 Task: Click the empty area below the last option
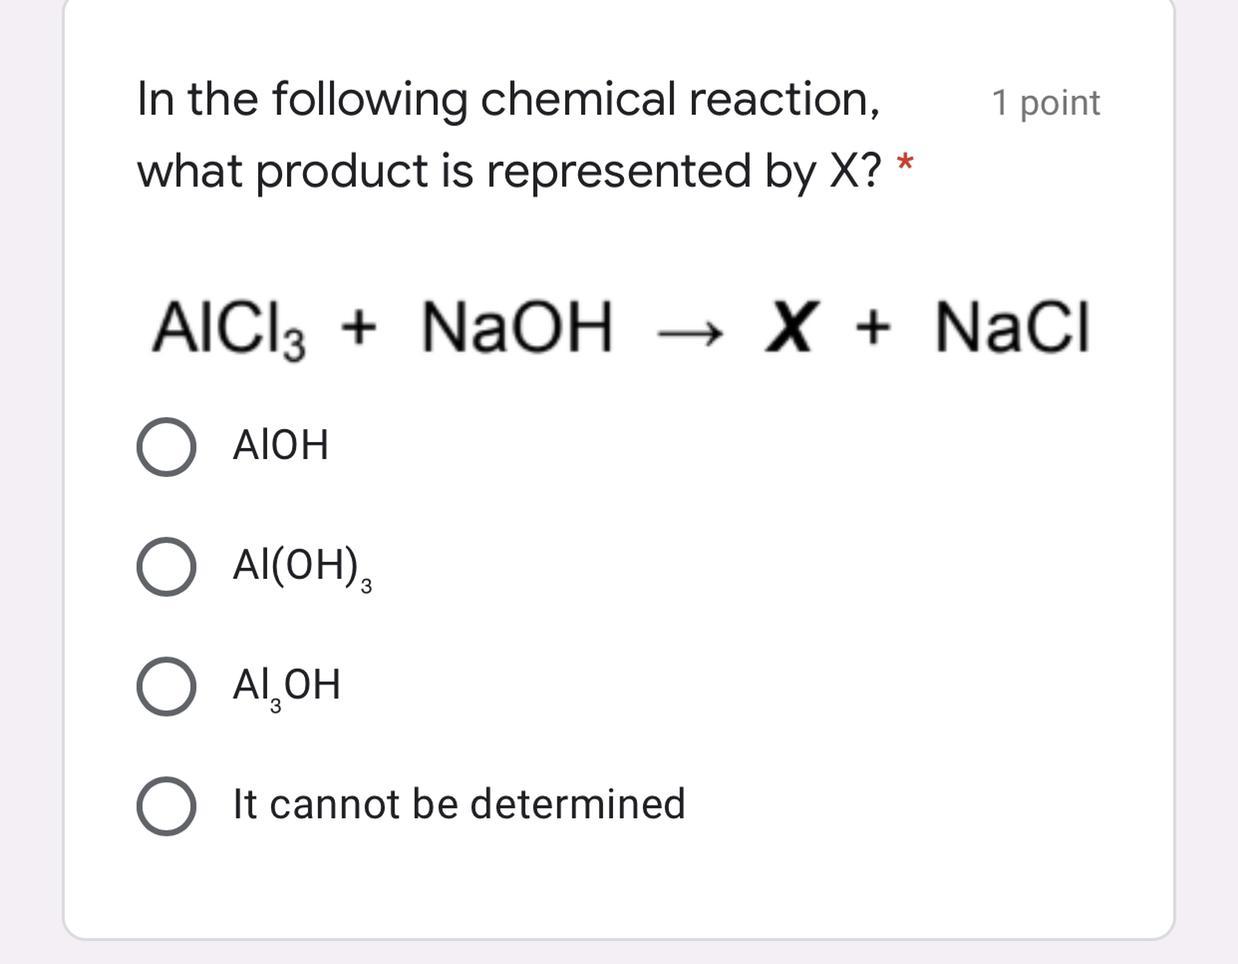click(618, 885)
